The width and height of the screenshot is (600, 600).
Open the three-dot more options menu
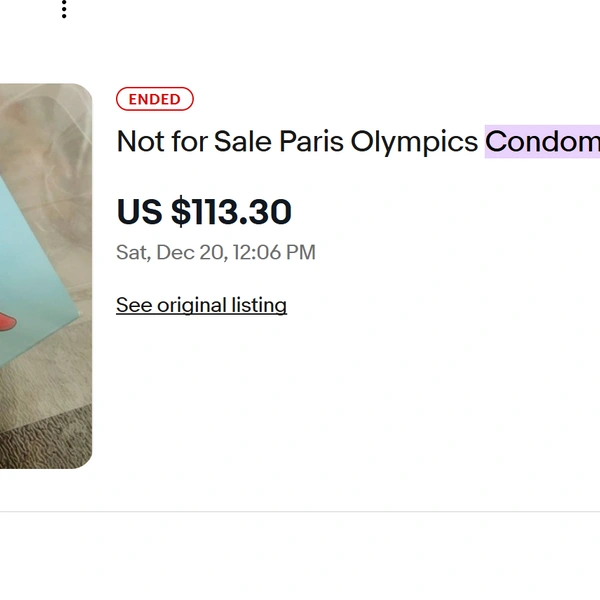pyautogui.click(x=64, y=10)
